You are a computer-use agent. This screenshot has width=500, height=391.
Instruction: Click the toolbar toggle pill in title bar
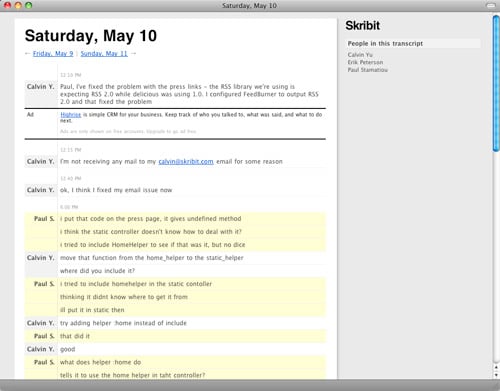pyautogui.click(x=491, y=5)
